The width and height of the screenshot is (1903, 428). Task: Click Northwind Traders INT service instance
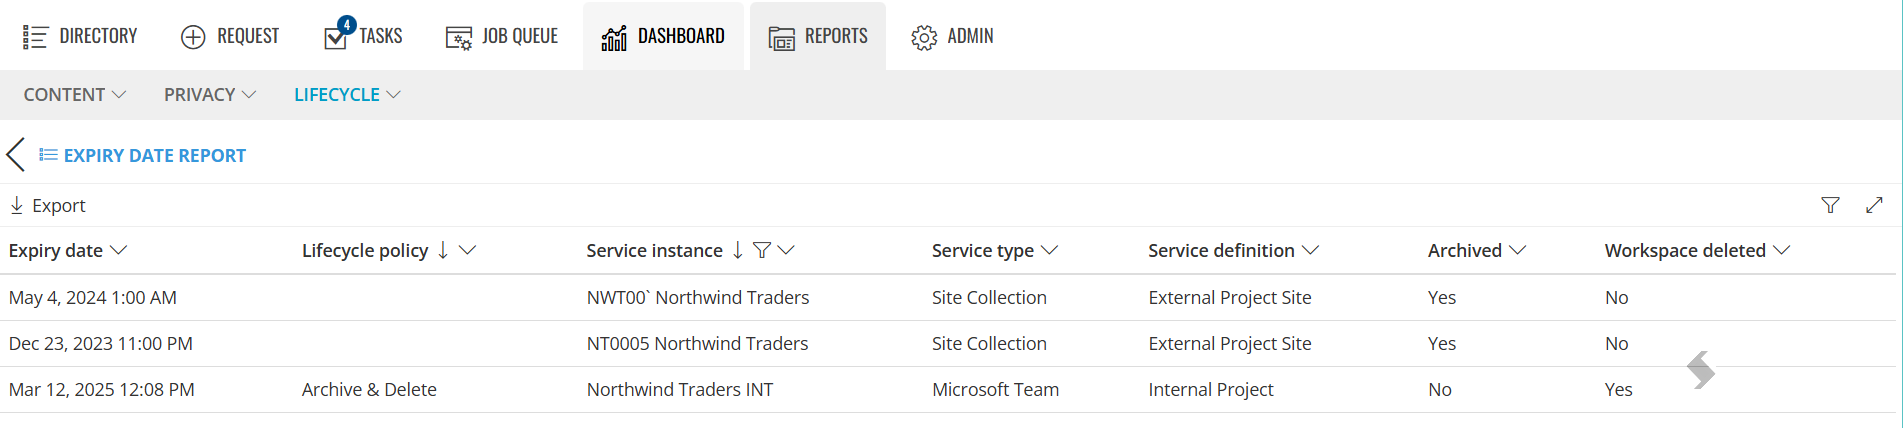pyautogui.click(x=680, y=389)
